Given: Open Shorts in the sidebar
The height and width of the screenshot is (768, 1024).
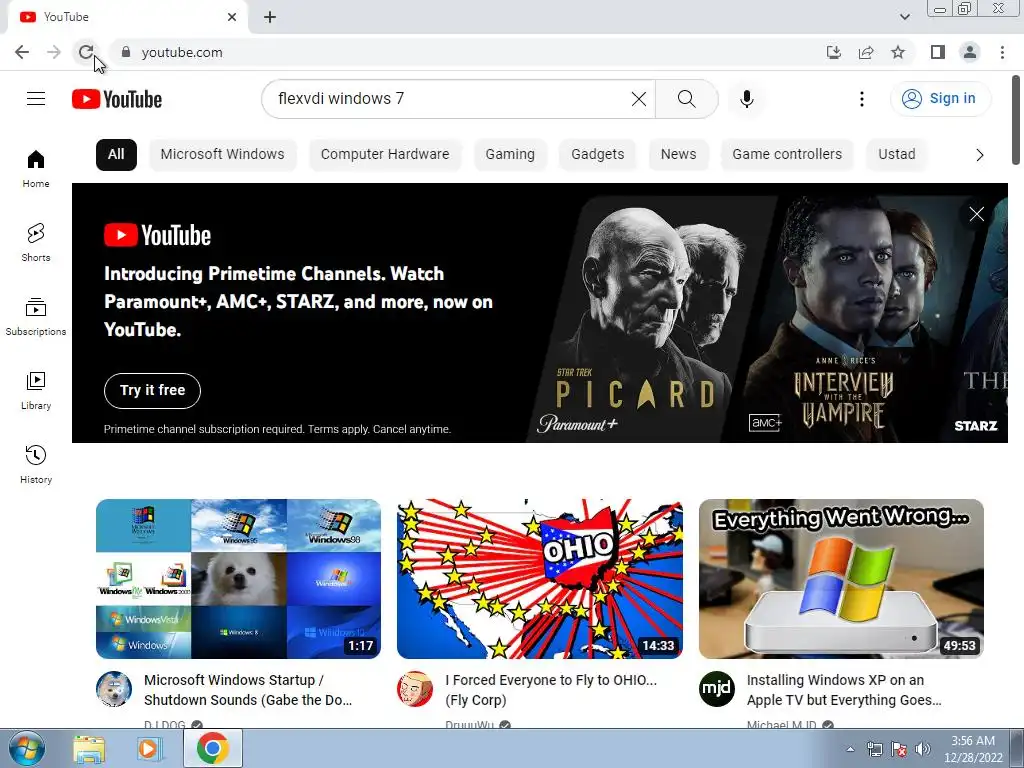Looking at the screenshot, I should [36, 242].
